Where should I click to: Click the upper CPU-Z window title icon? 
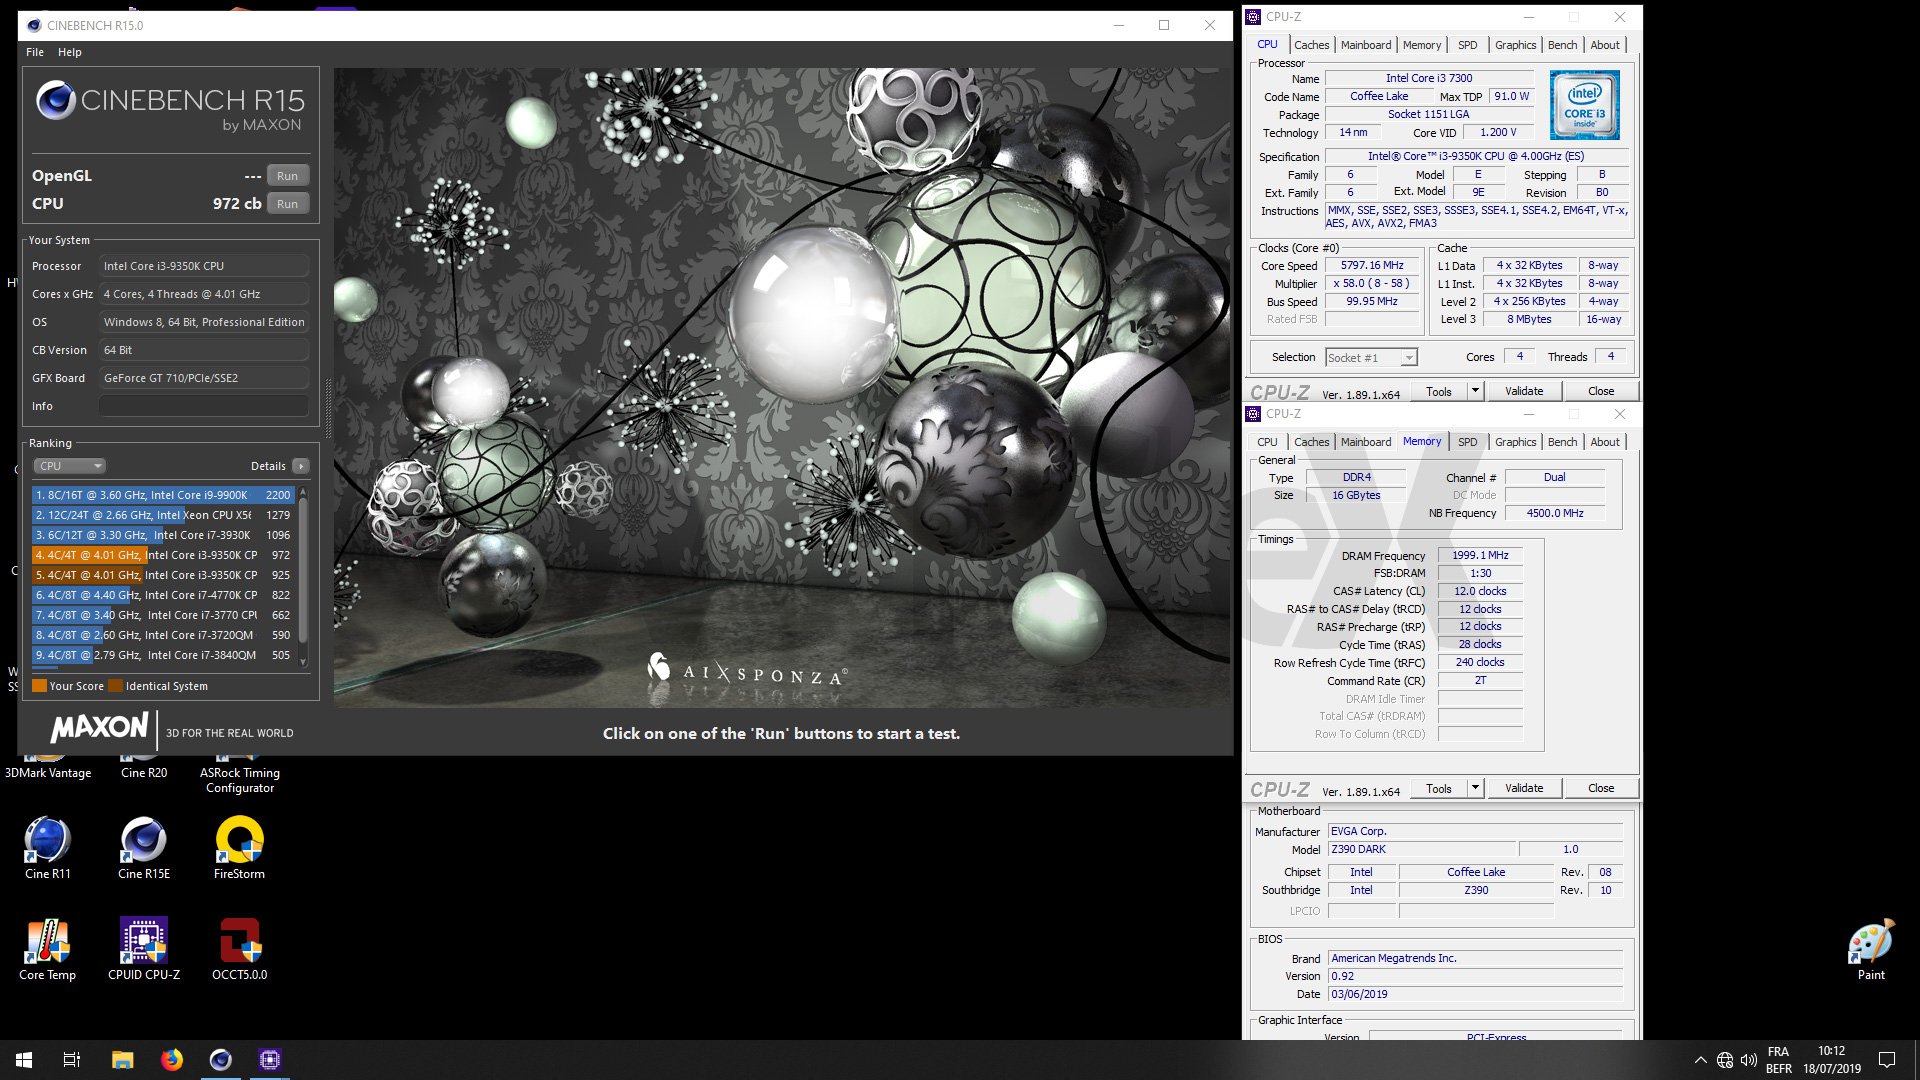(1254, 17)
